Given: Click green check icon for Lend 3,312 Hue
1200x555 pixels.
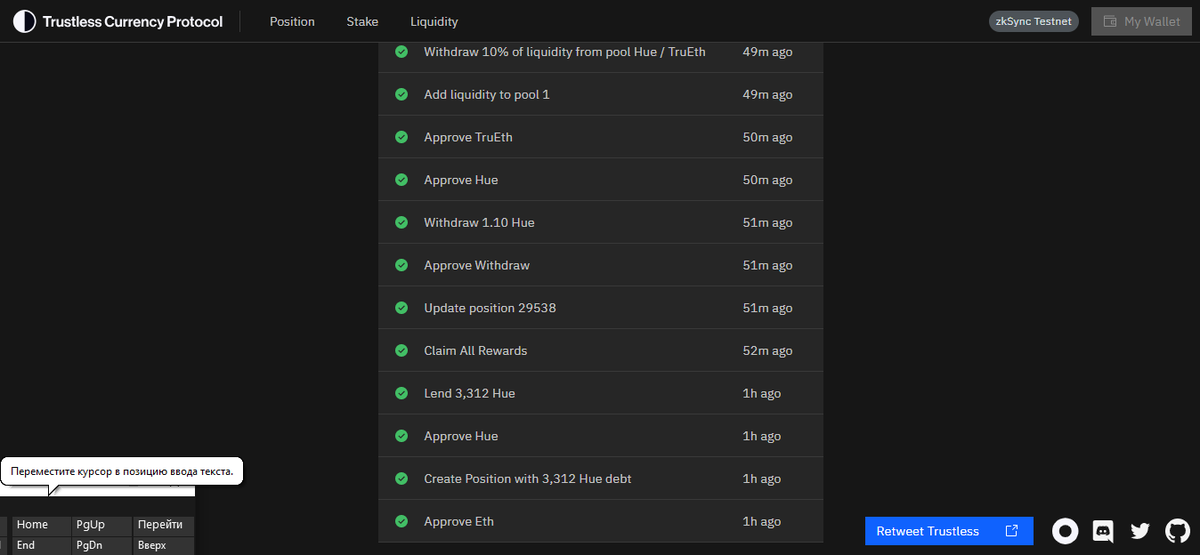Looking at the screenshot, I should 401,393.
